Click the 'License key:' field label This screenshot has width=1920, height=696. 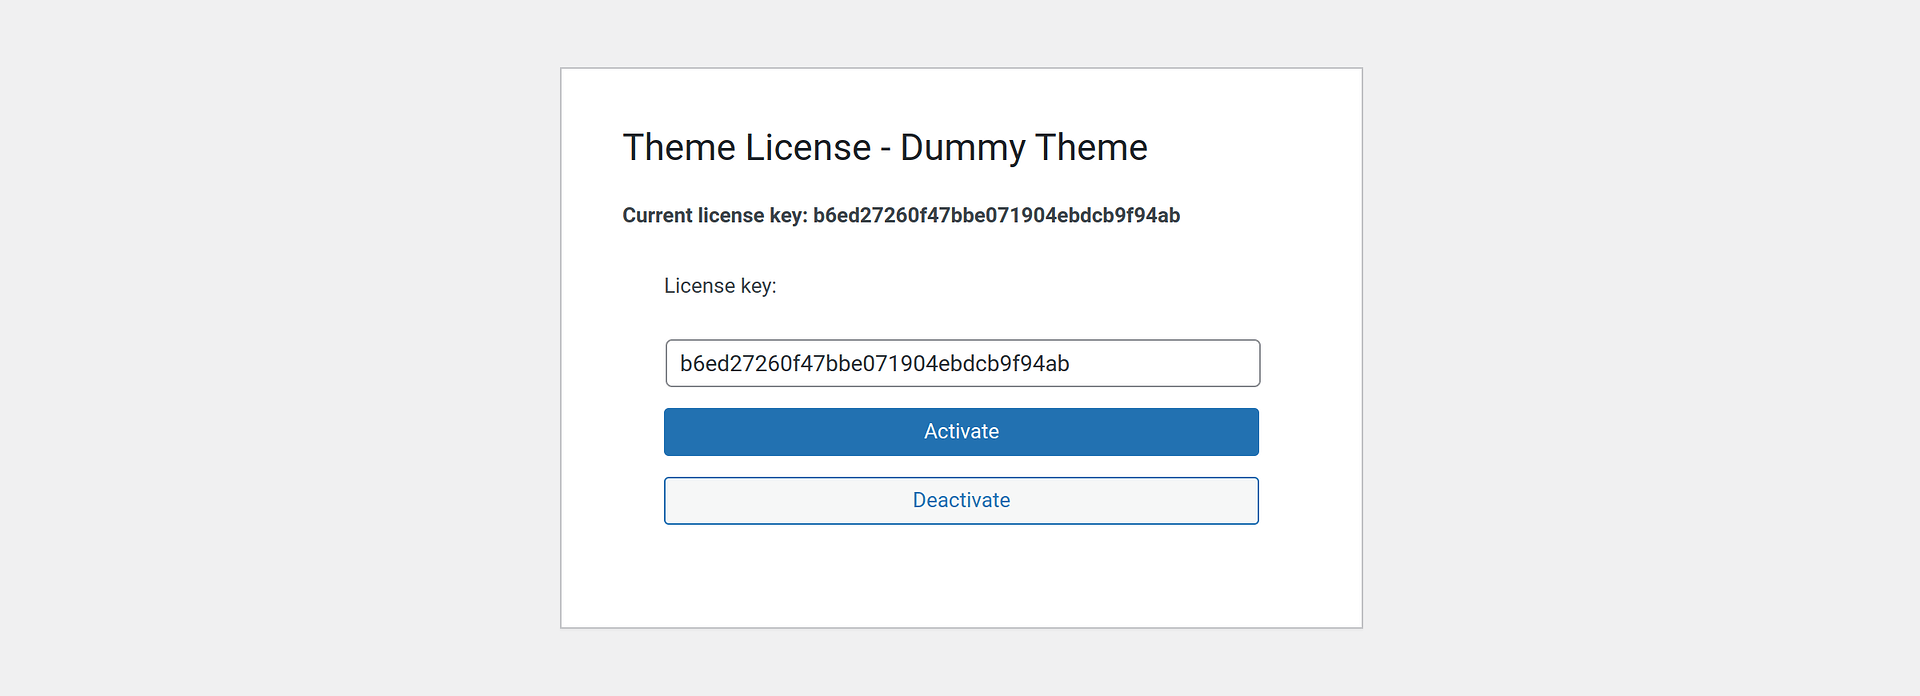[x=720, y=286]
